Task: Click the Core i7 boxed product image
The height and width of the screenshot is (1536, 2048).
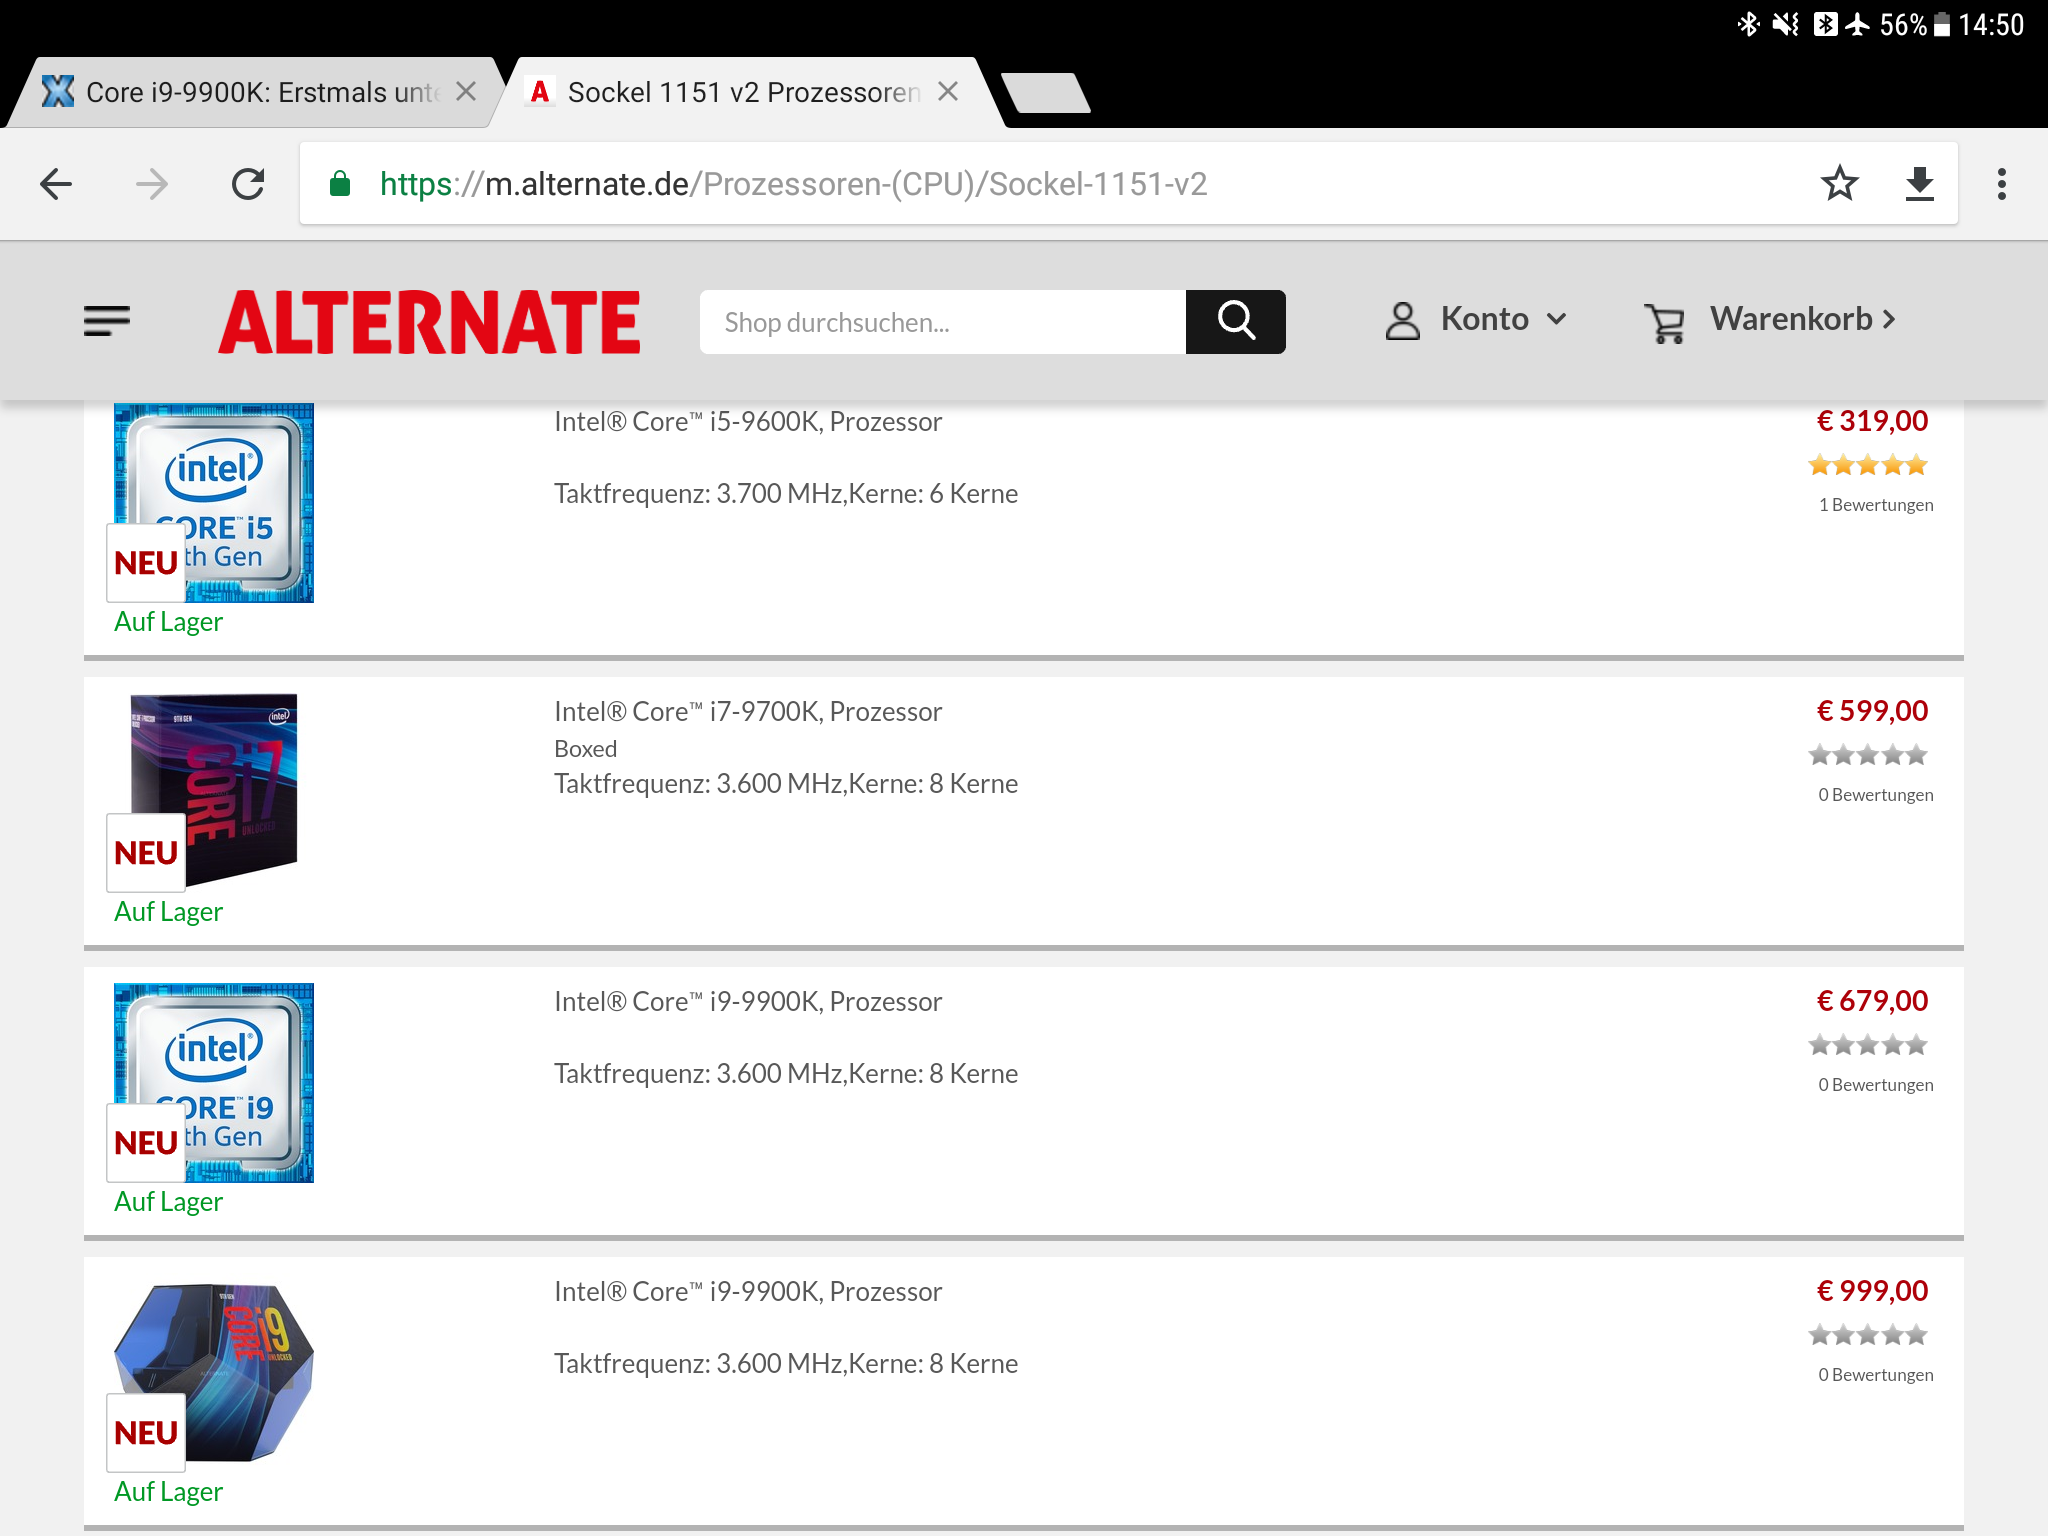Action: [214, 790]
